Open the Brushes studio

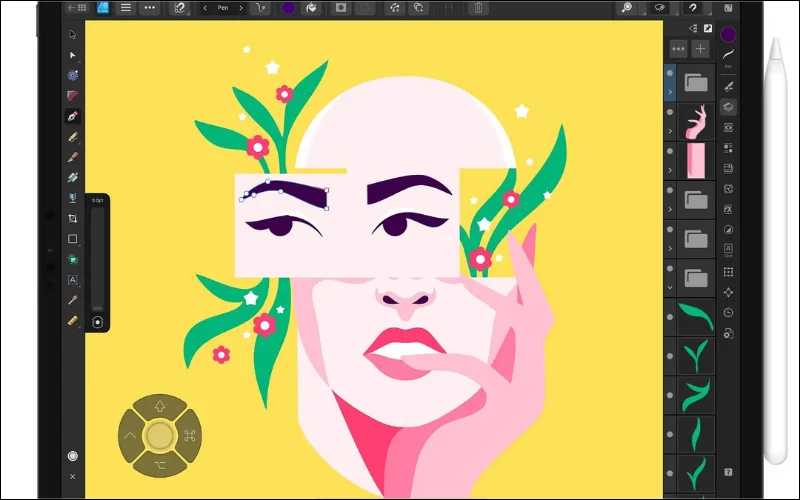coord(728,86)
